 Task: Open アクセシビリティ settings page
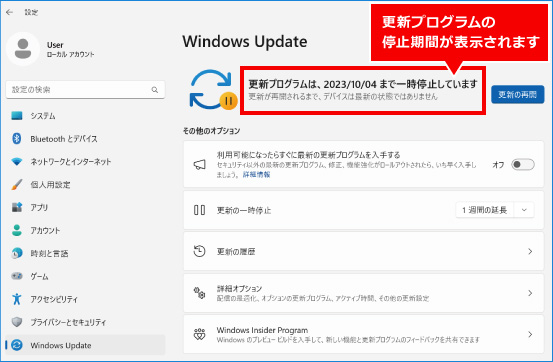point(85,299)
